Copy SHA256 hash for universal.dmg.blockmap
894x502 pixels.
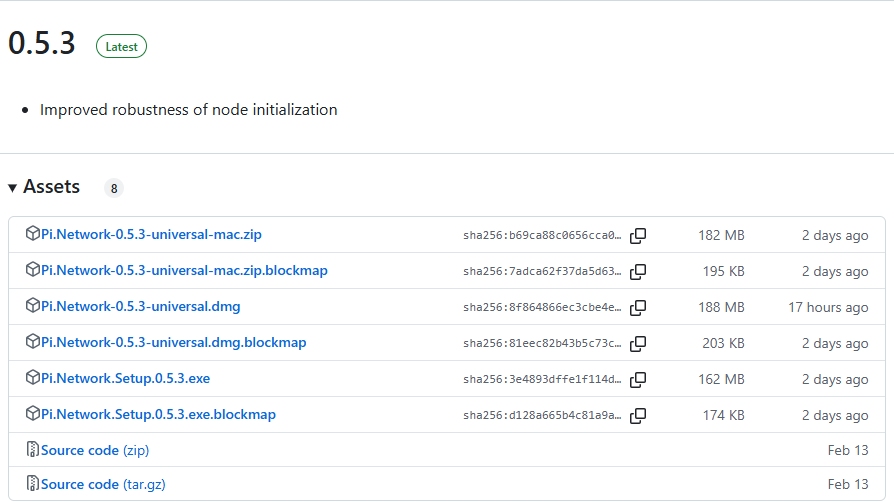pyautogui.click(x=638, y=344)
